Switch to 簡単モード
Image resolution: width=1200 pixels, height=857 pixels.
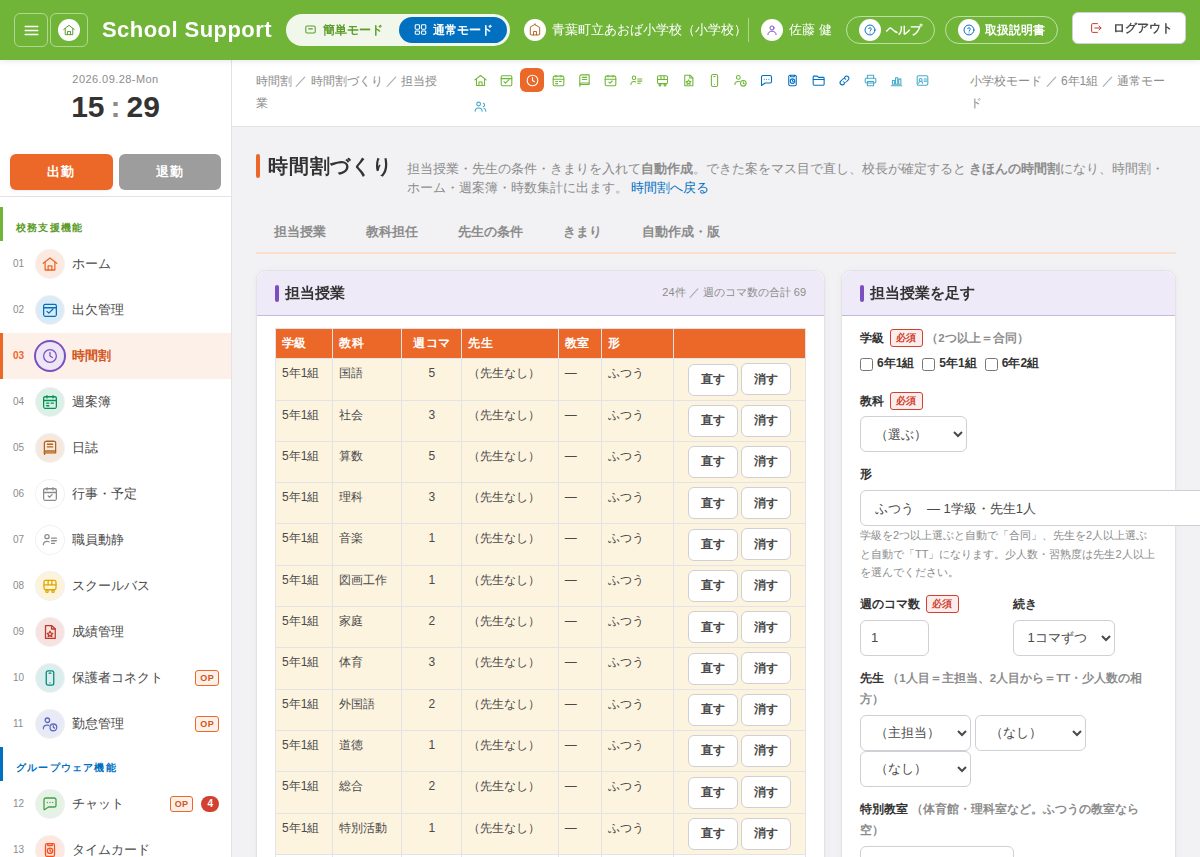point(343,30)
